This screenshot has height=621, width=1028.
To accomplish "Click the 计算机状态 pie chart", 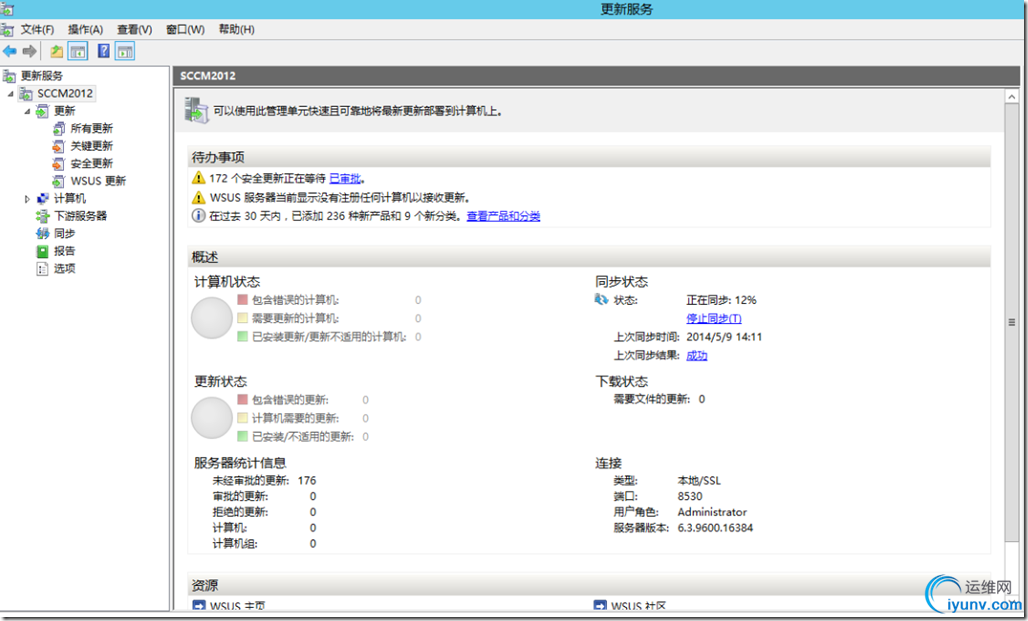I will pos(212,318).
